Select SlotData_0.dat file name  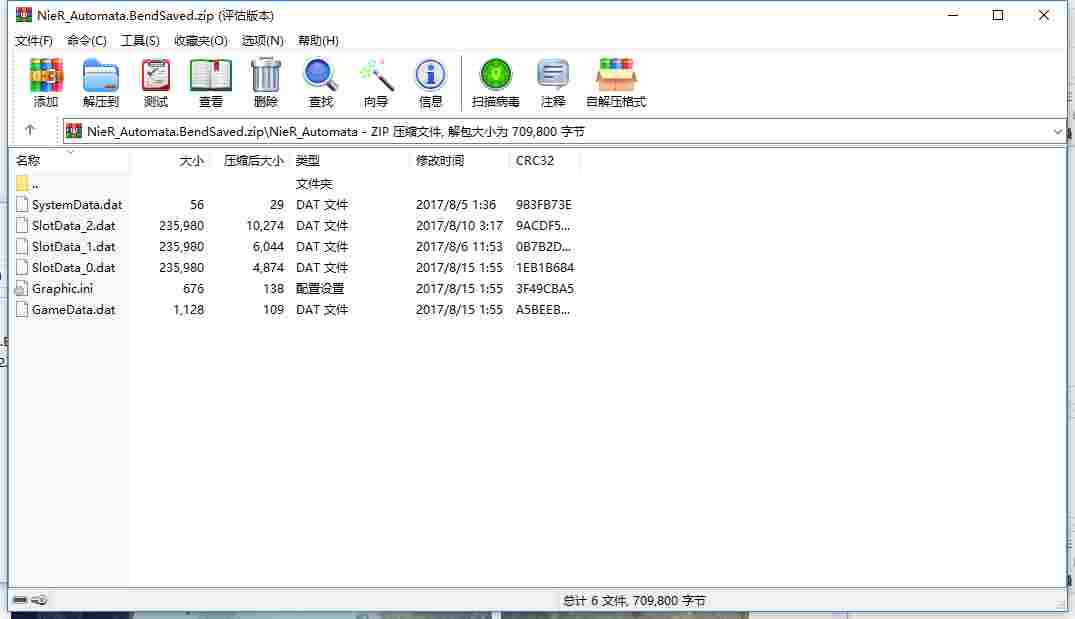click(x=73, y=267)
